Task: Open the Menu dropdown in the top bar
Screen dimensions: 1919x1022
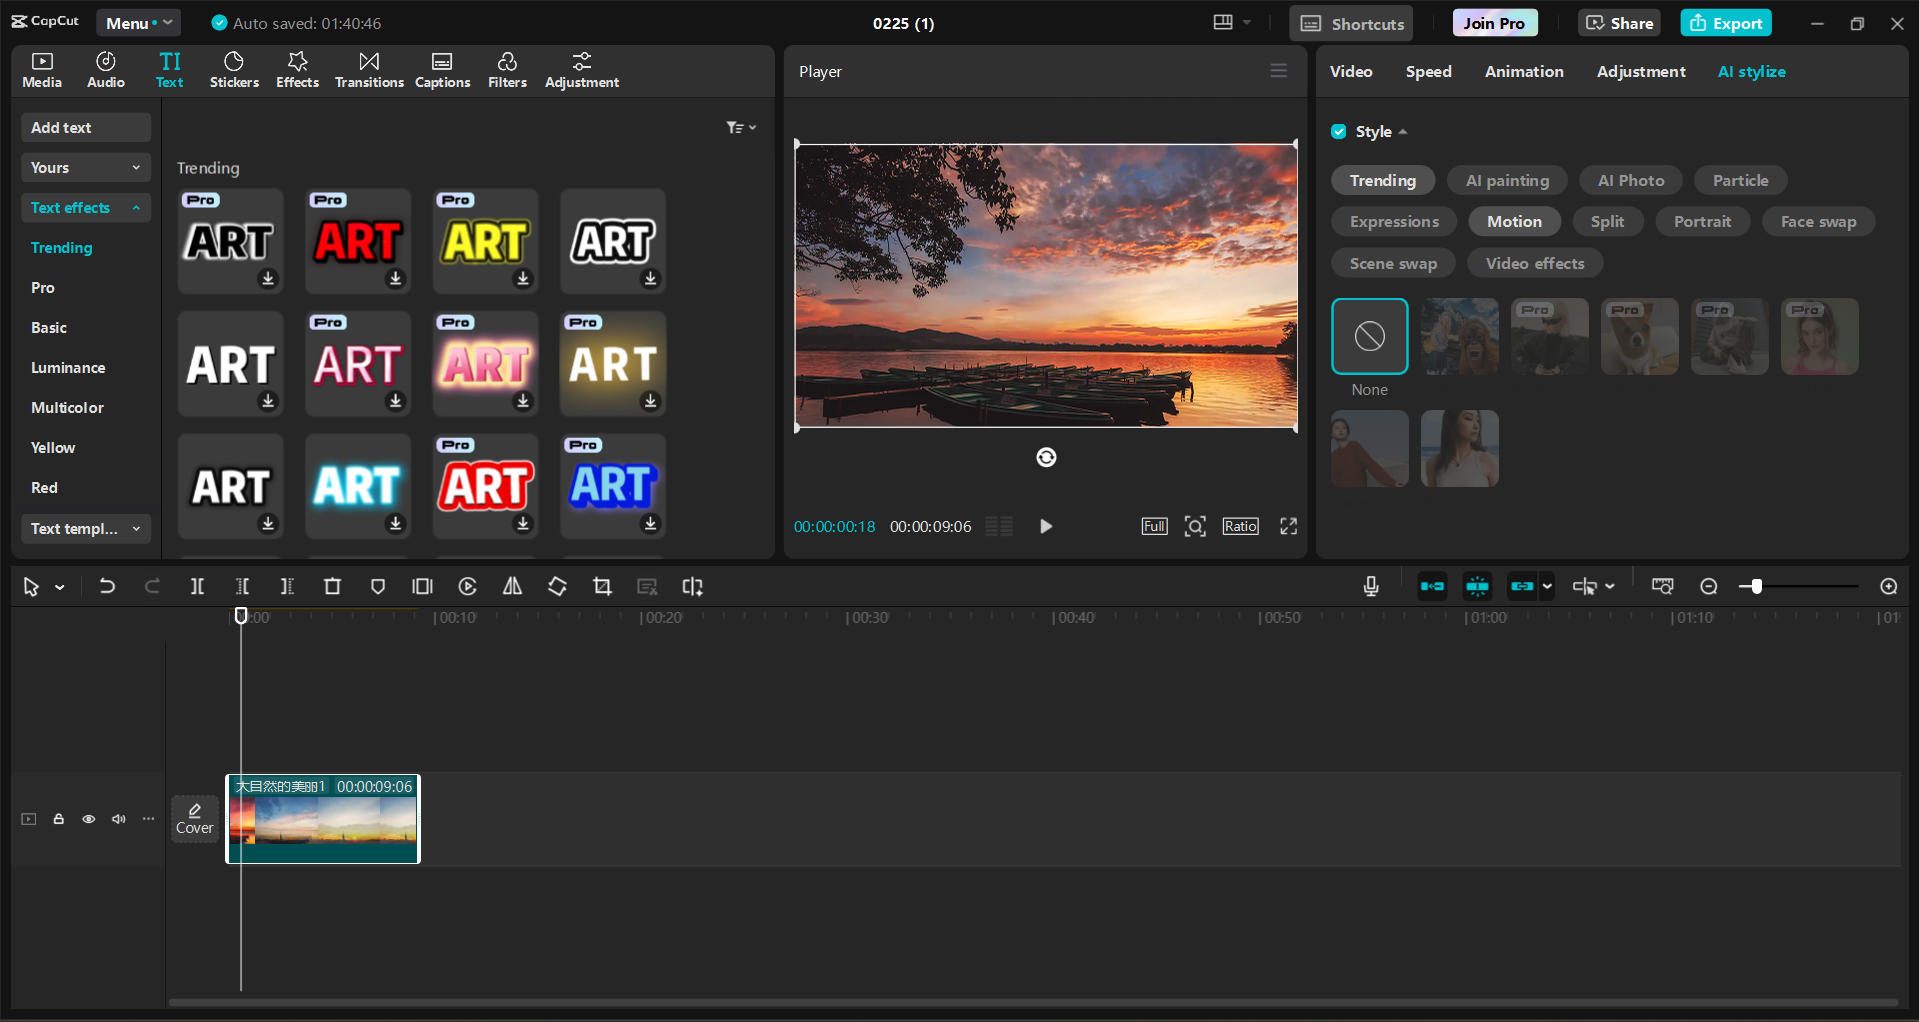Action: coord(138,22)
